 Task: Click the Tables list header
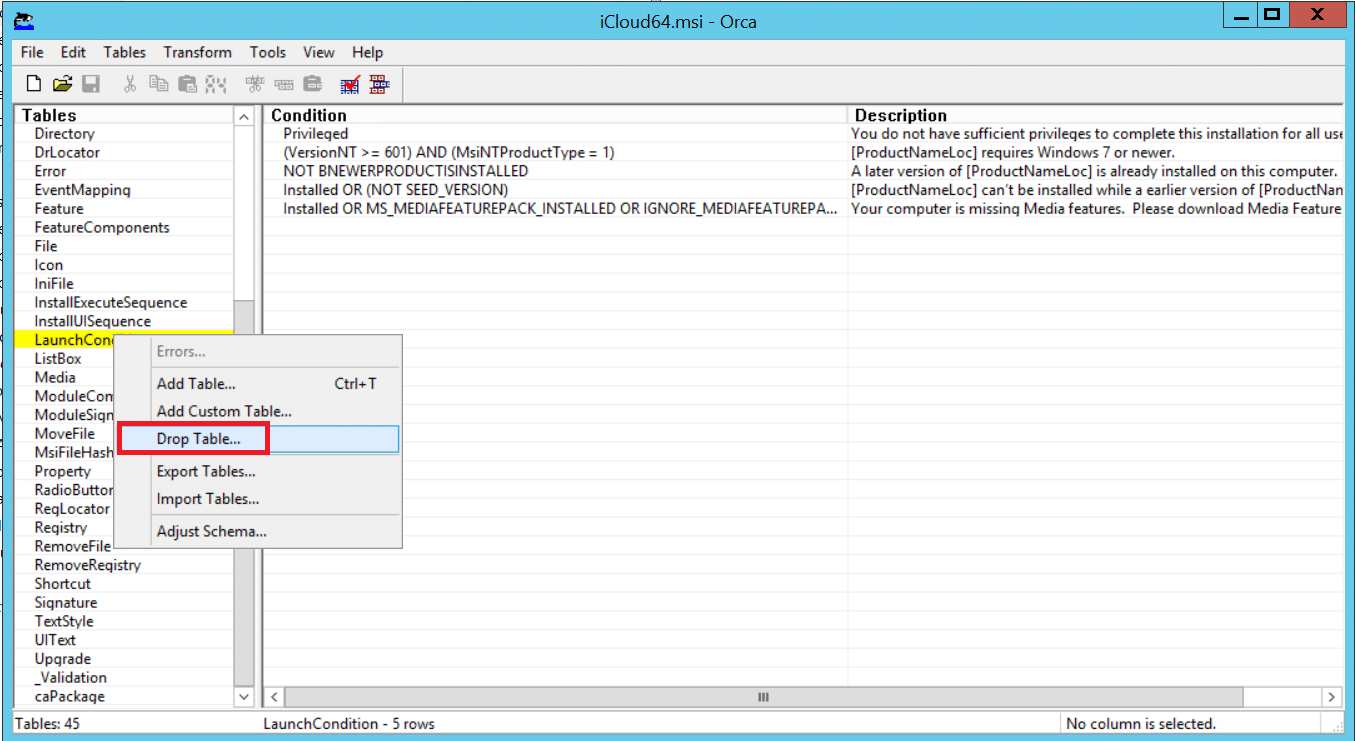click(124, 116)
